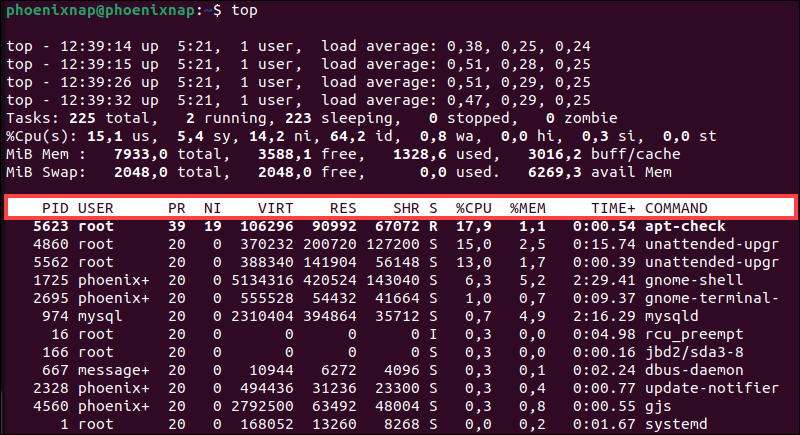Select the %CPU column header

point(473,208)
